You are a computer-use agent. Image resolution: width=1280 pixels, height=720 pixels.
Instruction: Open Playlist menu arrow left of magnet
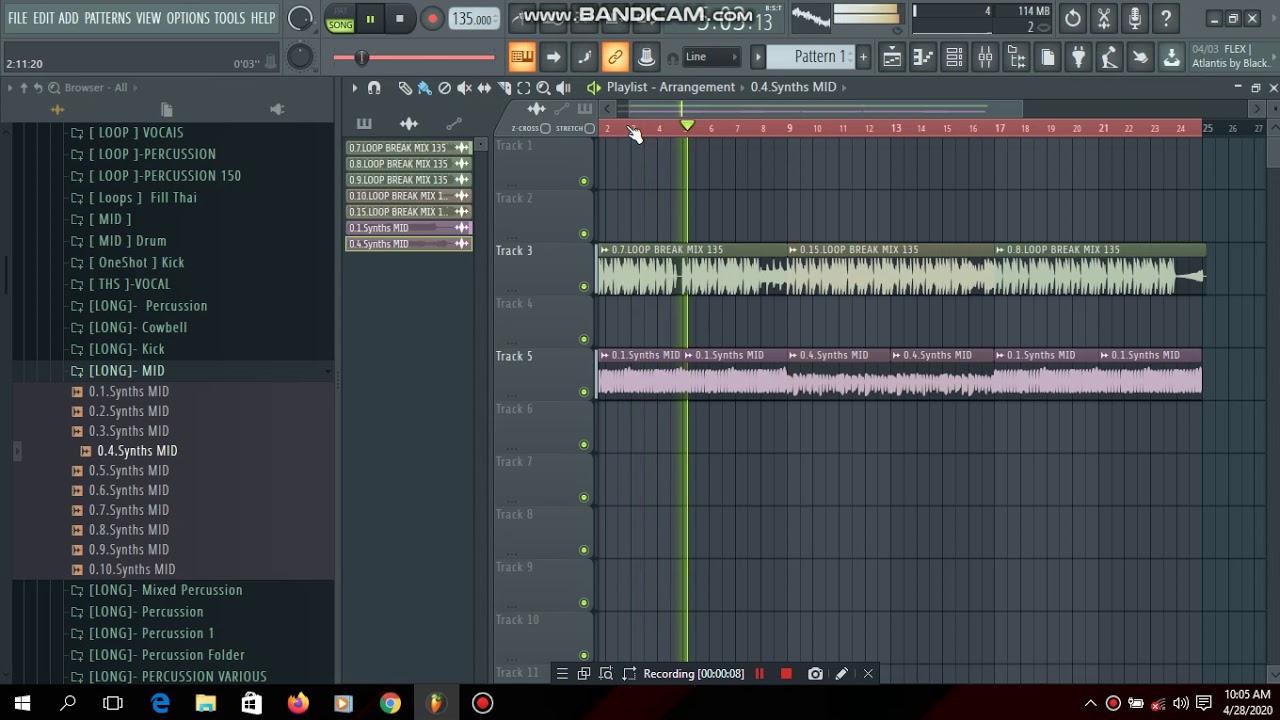point(354,88)
